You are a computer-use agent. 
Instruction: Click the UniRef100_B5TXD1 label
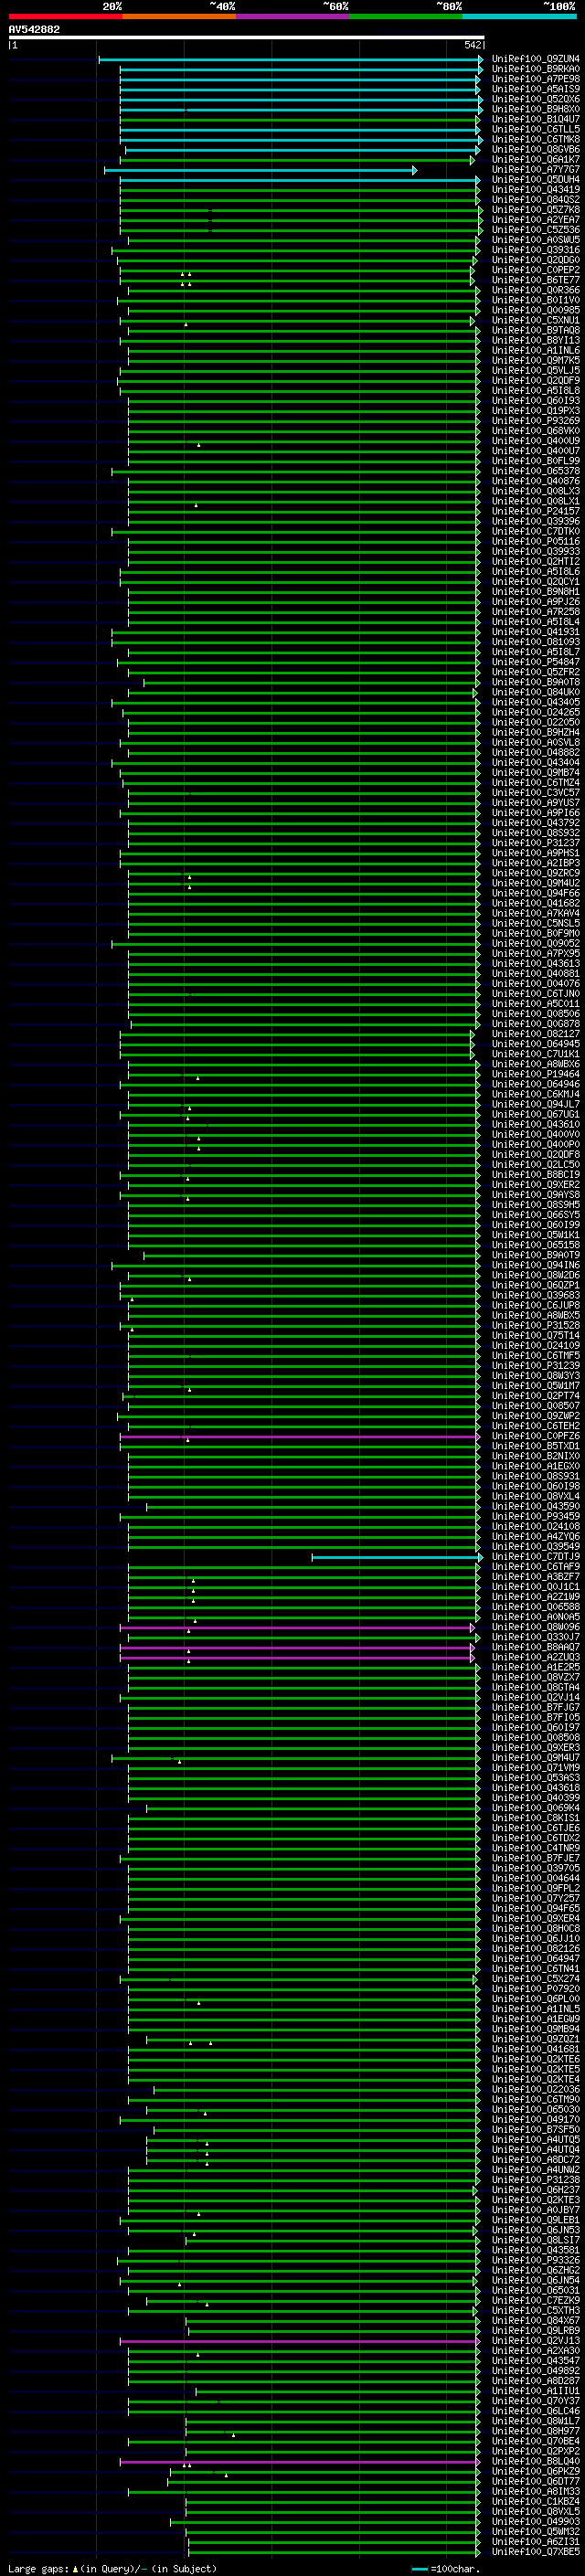(536, 1447)
